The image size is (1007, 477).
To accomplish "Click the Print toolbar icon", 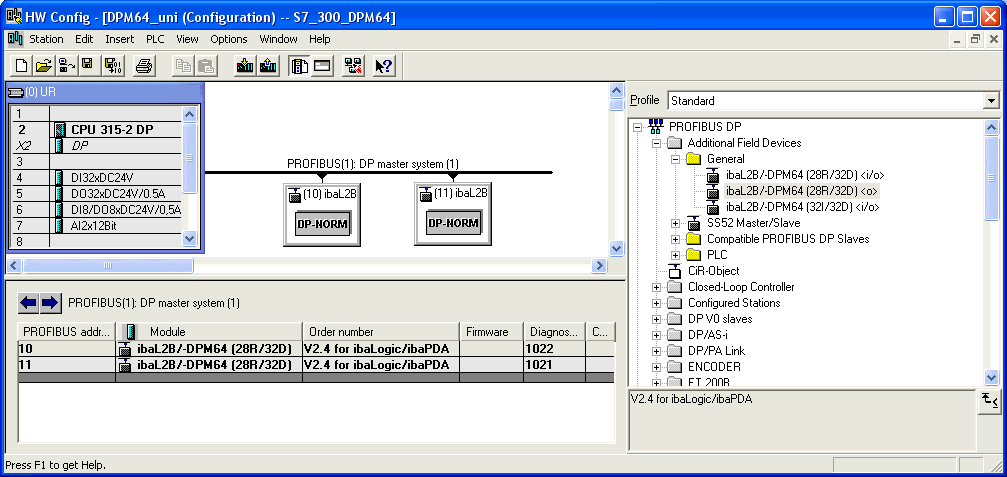I will coord(144,66).
